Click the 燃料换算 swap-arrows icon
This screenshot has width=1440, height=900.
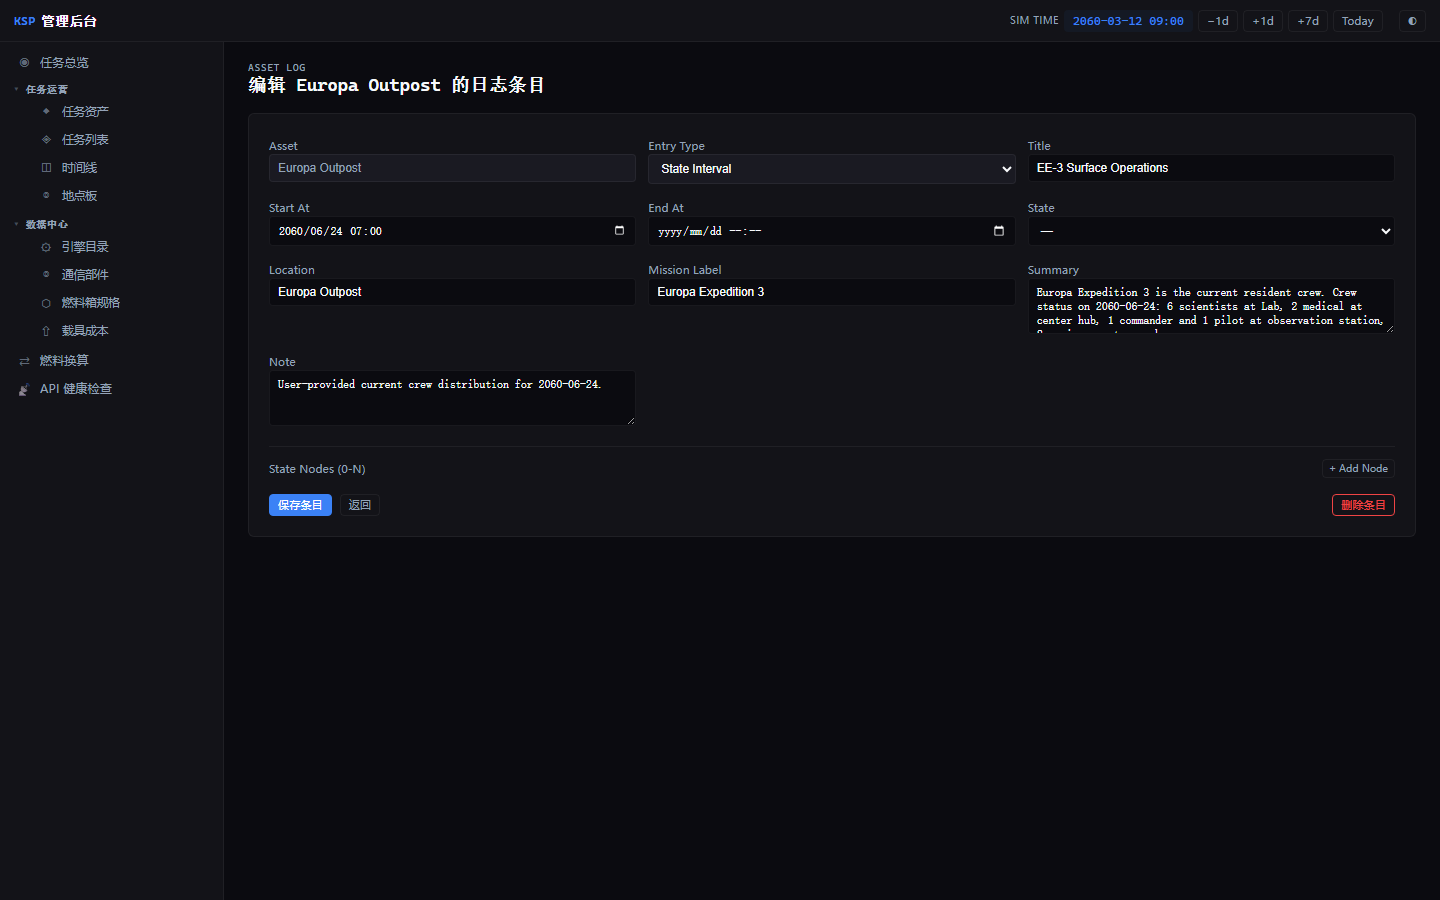coord(24,361)
